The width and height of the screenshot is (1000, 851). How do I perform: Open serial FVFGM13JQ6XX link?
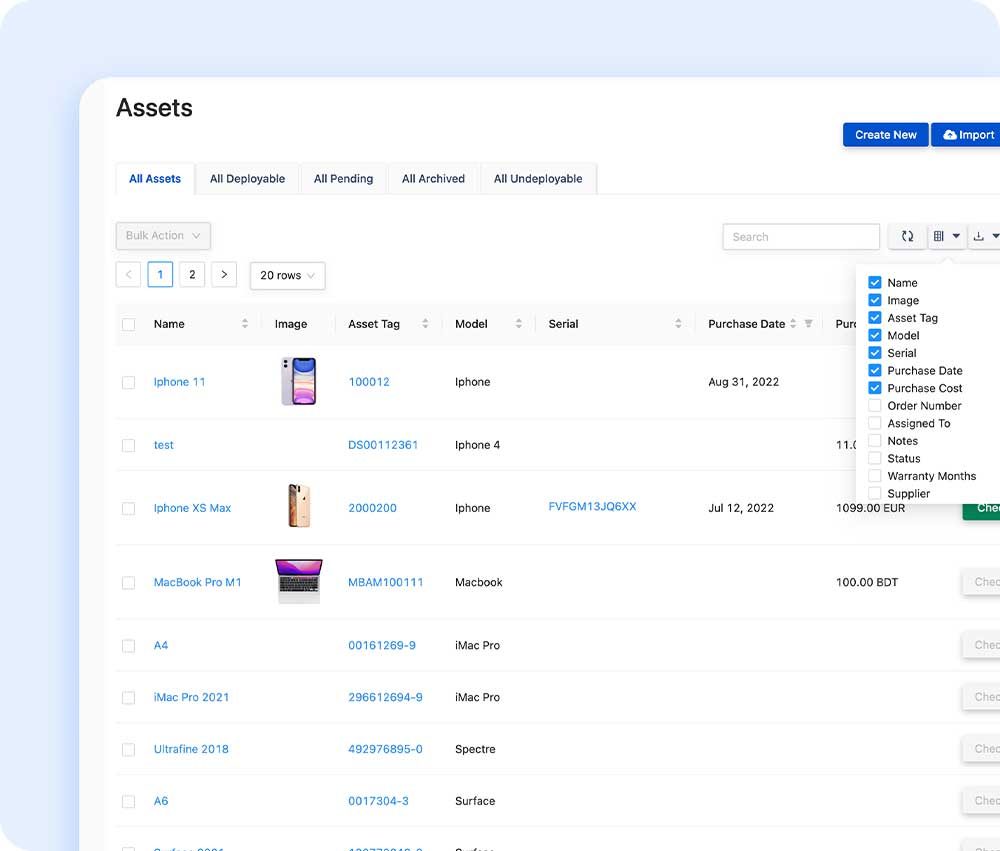tap(592, 506)
